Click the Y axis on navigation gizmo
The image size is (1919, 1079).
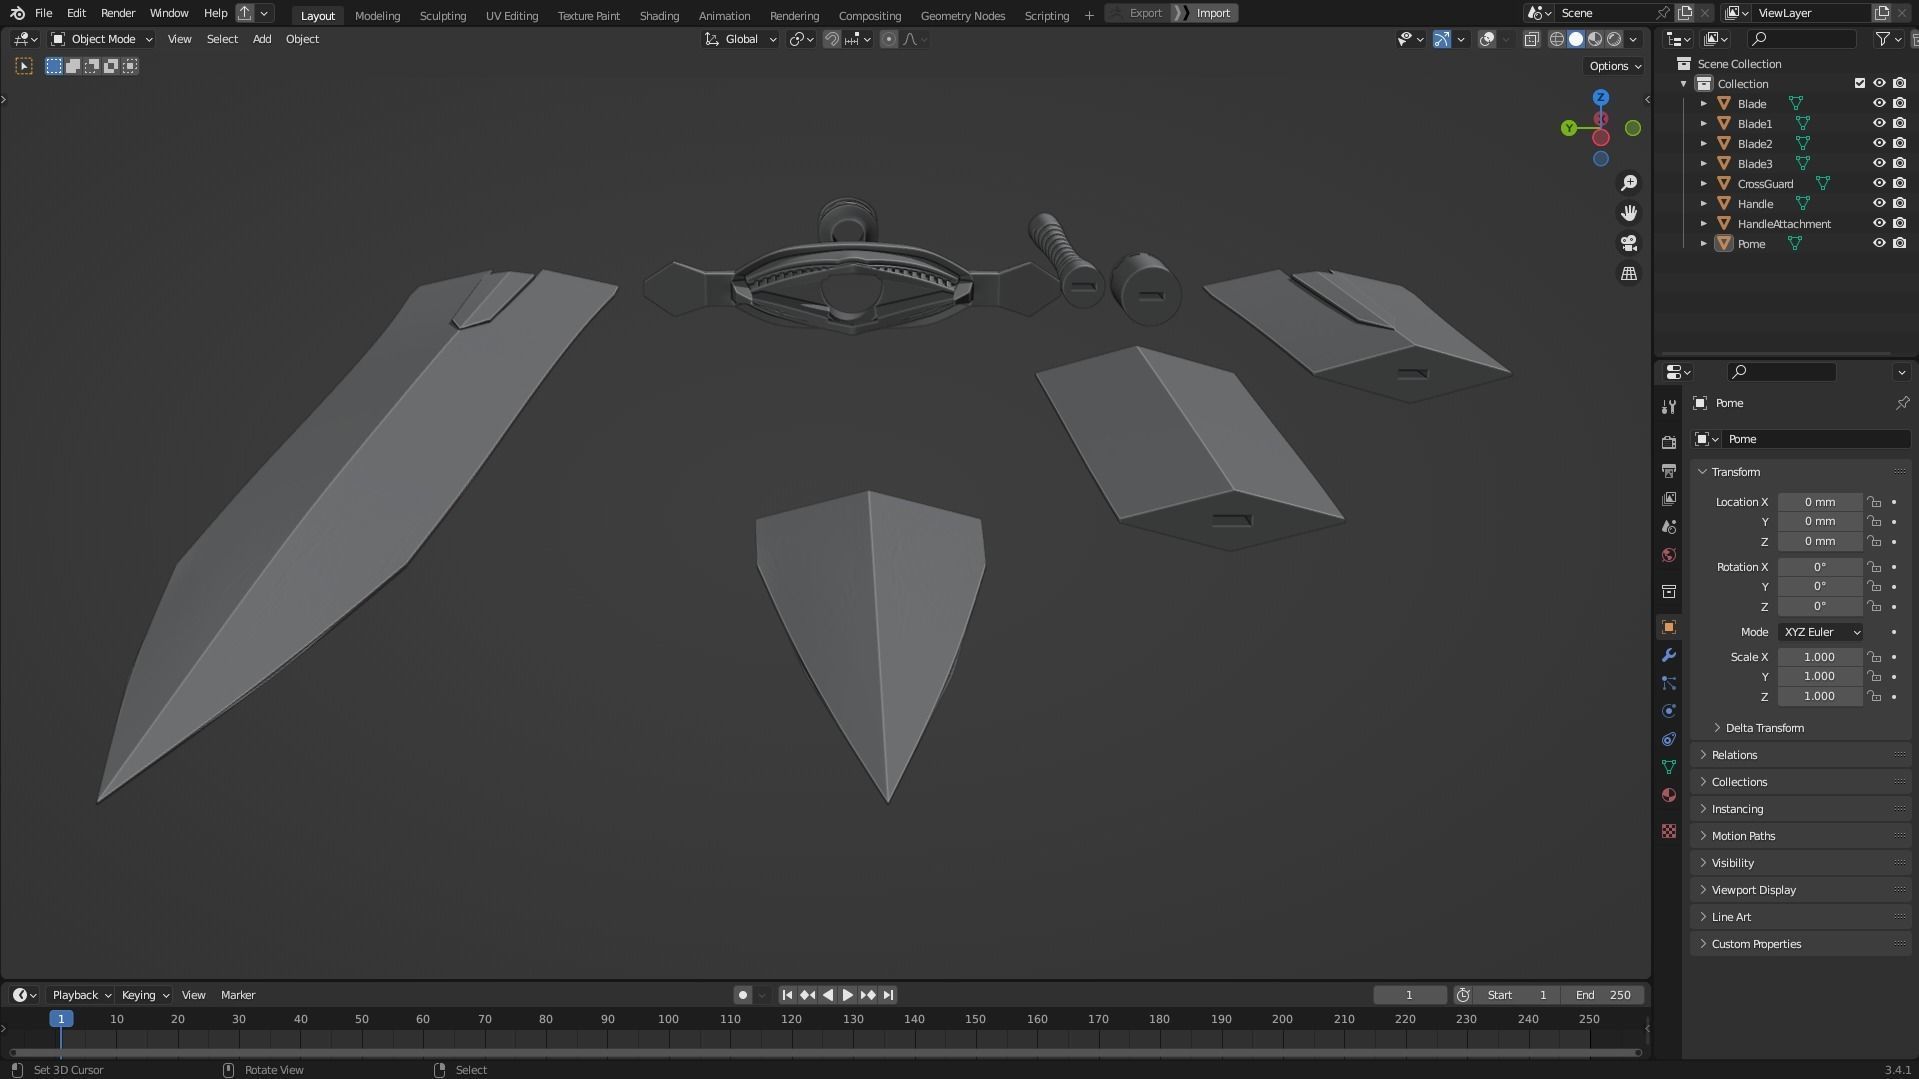[x=1569, y=128]
